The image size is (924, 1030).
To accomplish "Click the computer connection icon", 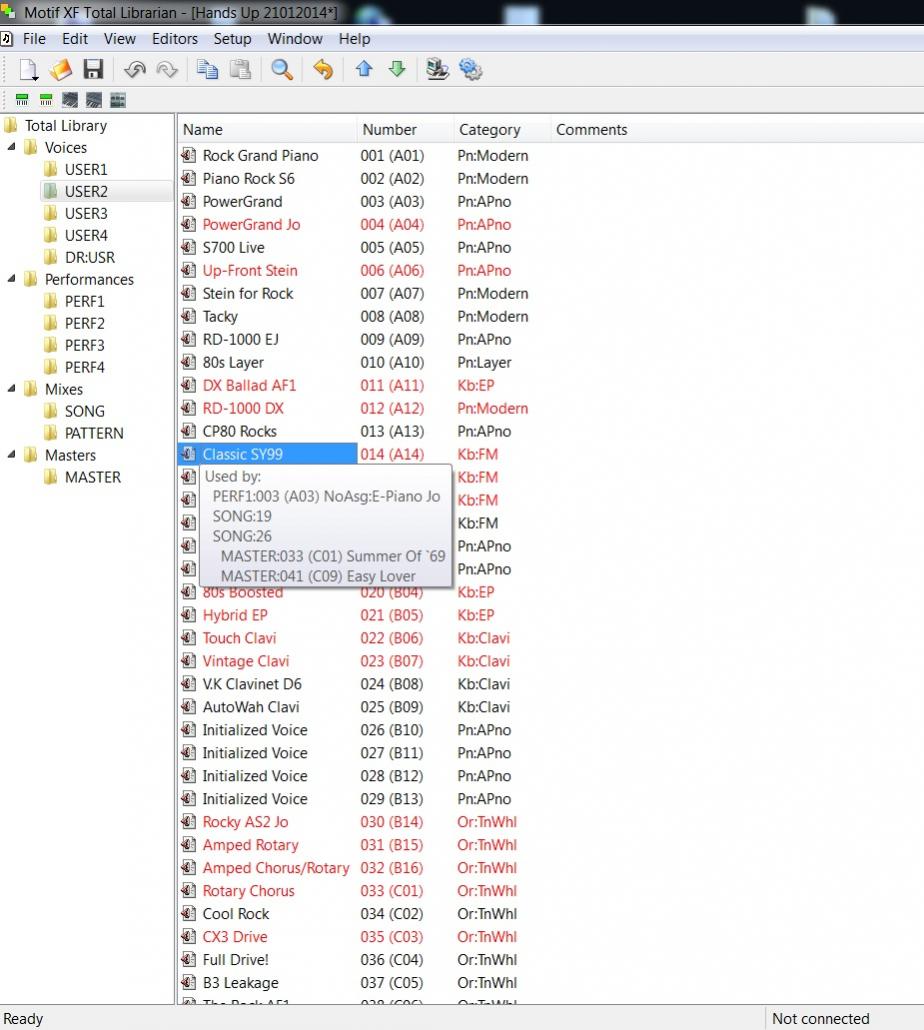I will (437, 69).
